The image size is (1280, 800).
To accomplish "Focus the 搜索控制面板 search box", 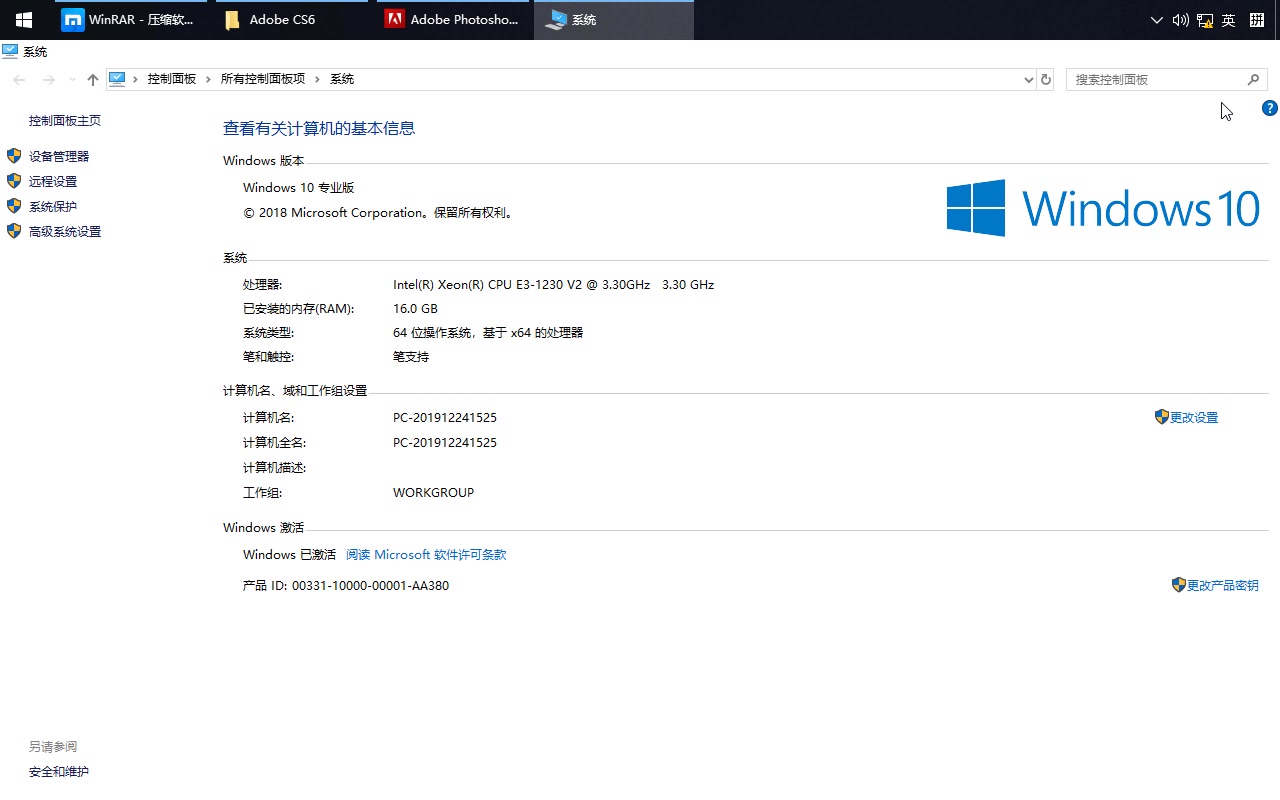I will [1167, 79].
